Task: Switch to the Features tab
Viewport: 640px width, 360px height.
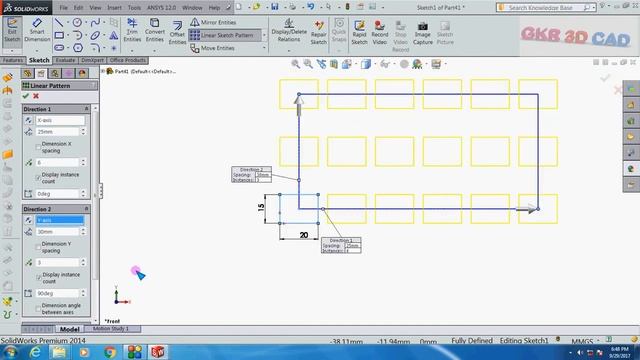Action: click(13, 60)
